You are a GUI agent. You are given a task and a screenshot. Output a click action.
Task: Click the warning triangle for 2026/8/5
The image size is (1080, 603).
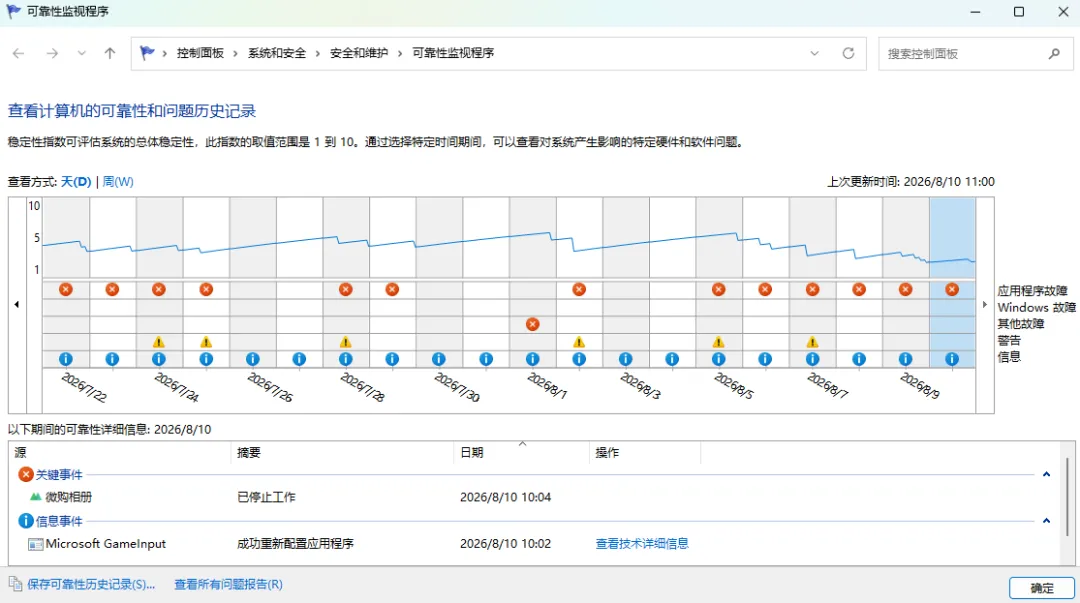[719, 342]
